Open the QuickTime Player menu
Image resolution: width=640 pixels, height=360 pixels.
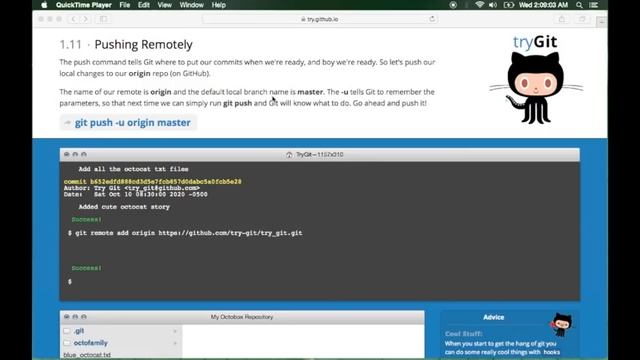pos(84,5)
